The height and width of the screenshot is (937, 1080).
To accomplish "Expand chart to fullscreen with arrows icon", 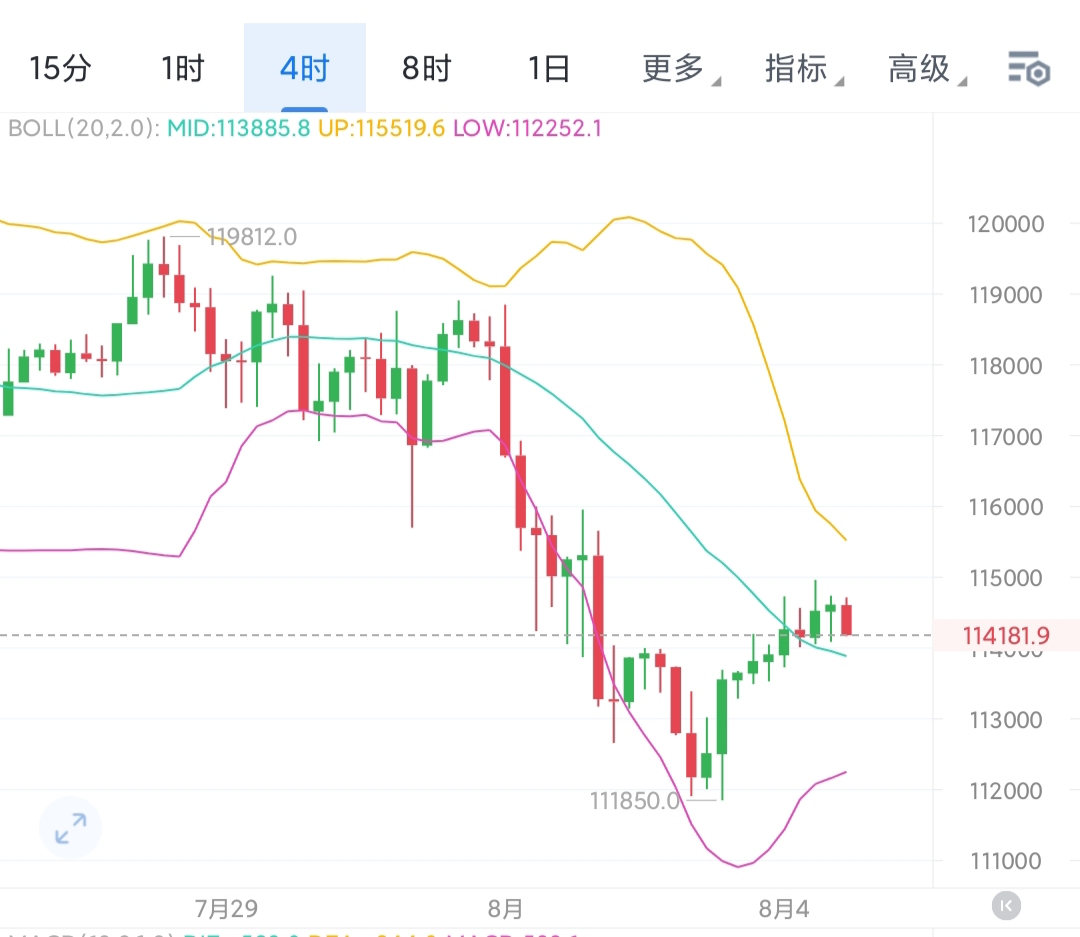I will 70,829.
